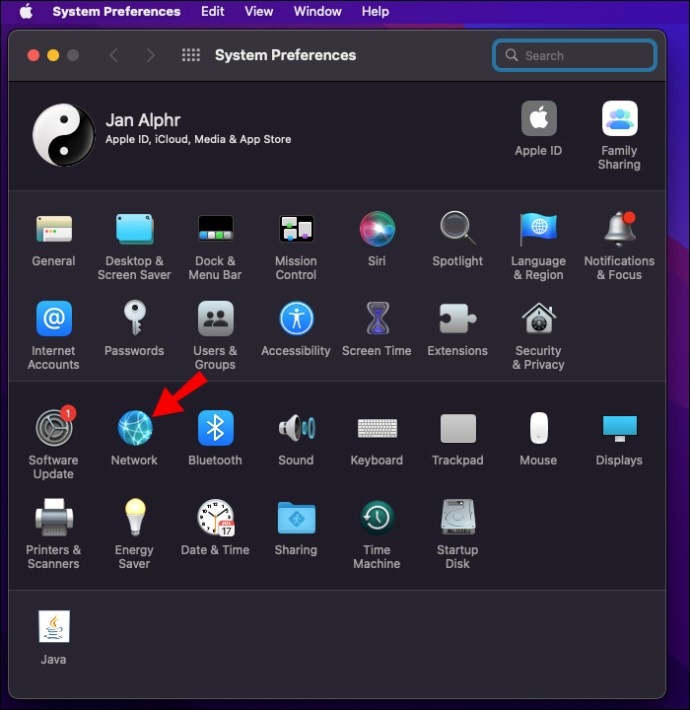Open the Help menu
690x710 pixels.
coord(375,11)
